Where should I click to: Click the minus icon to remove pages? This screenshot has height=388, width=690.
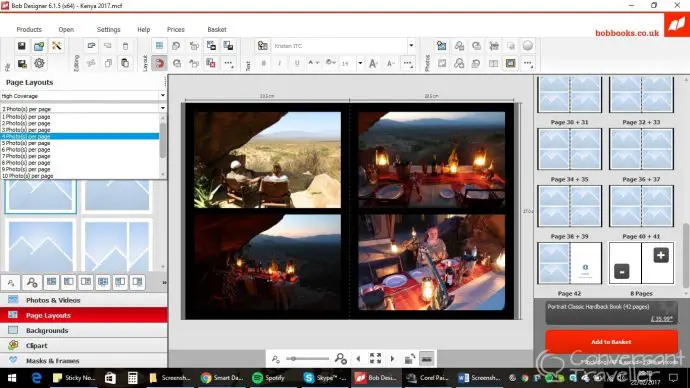pyautogui.click(x=621, y=271)
